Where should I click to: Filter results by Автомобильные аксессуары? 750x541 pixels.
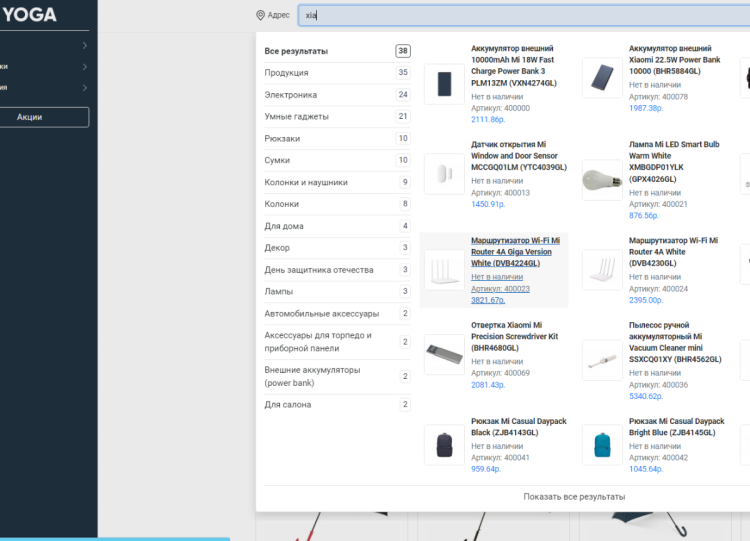337,314
